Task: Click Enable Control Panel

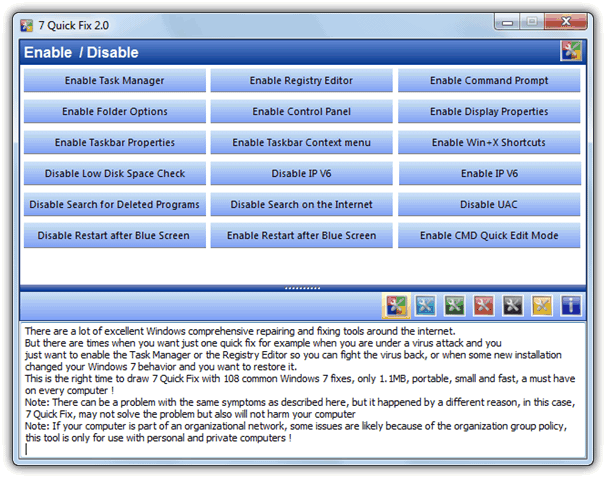Action: tap(301, 111)
